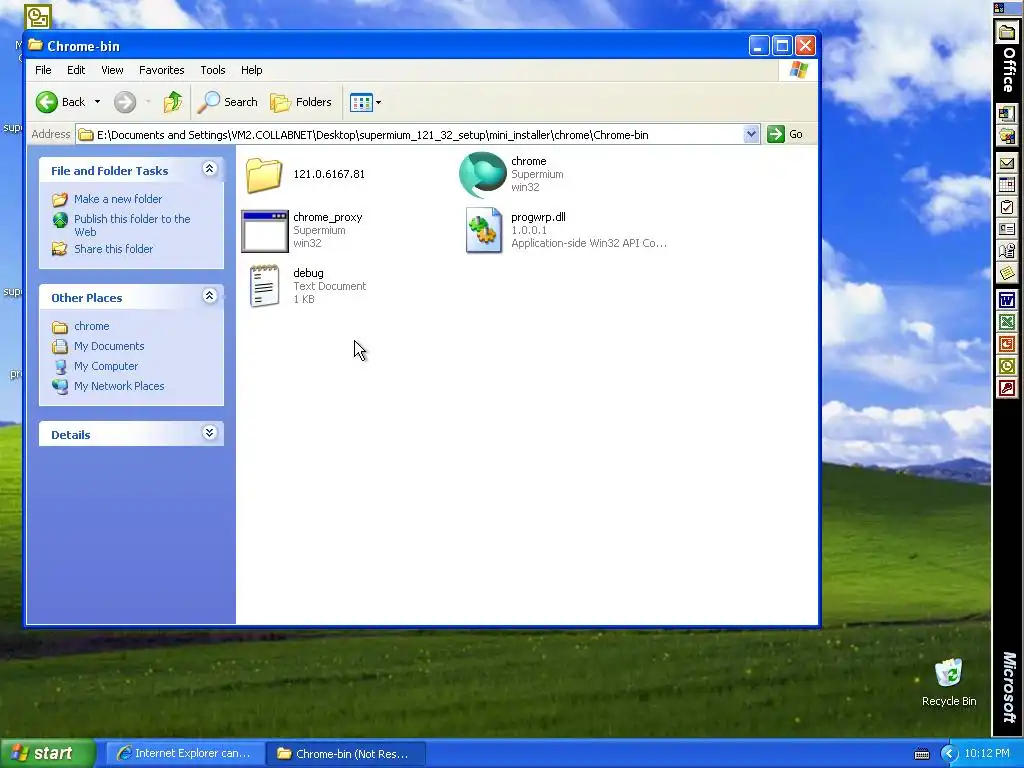This screenshot has height=768, width=1024.
Task: Open the File menu
Action: click(x=43, y=70)
